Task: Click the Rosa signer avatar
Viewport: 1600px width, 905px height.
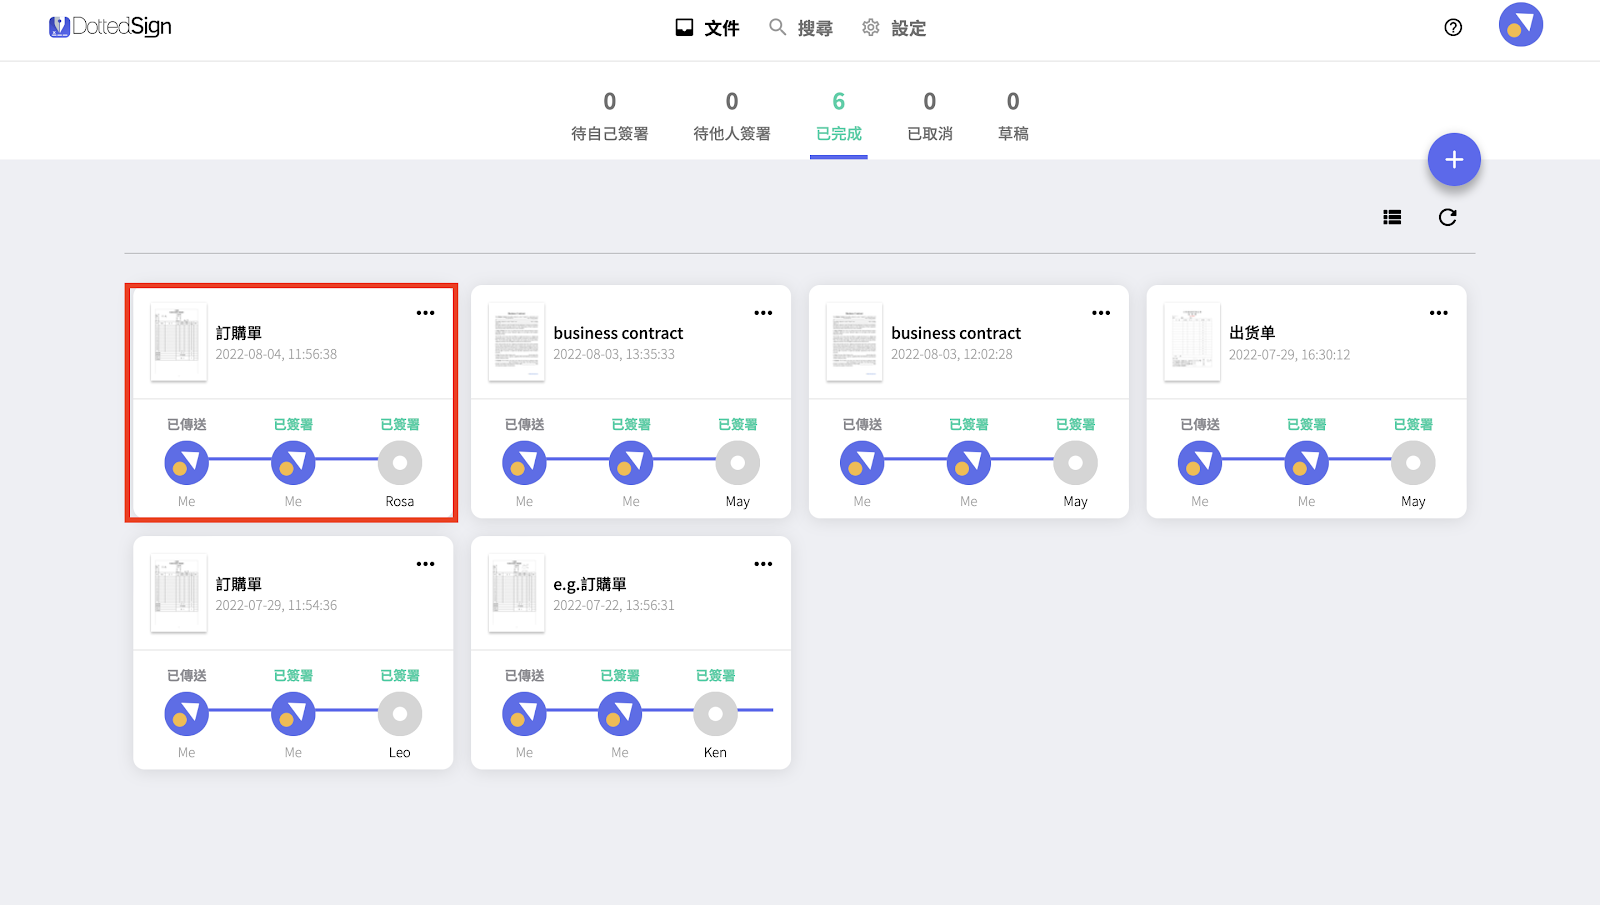Action: pos(400,463)
